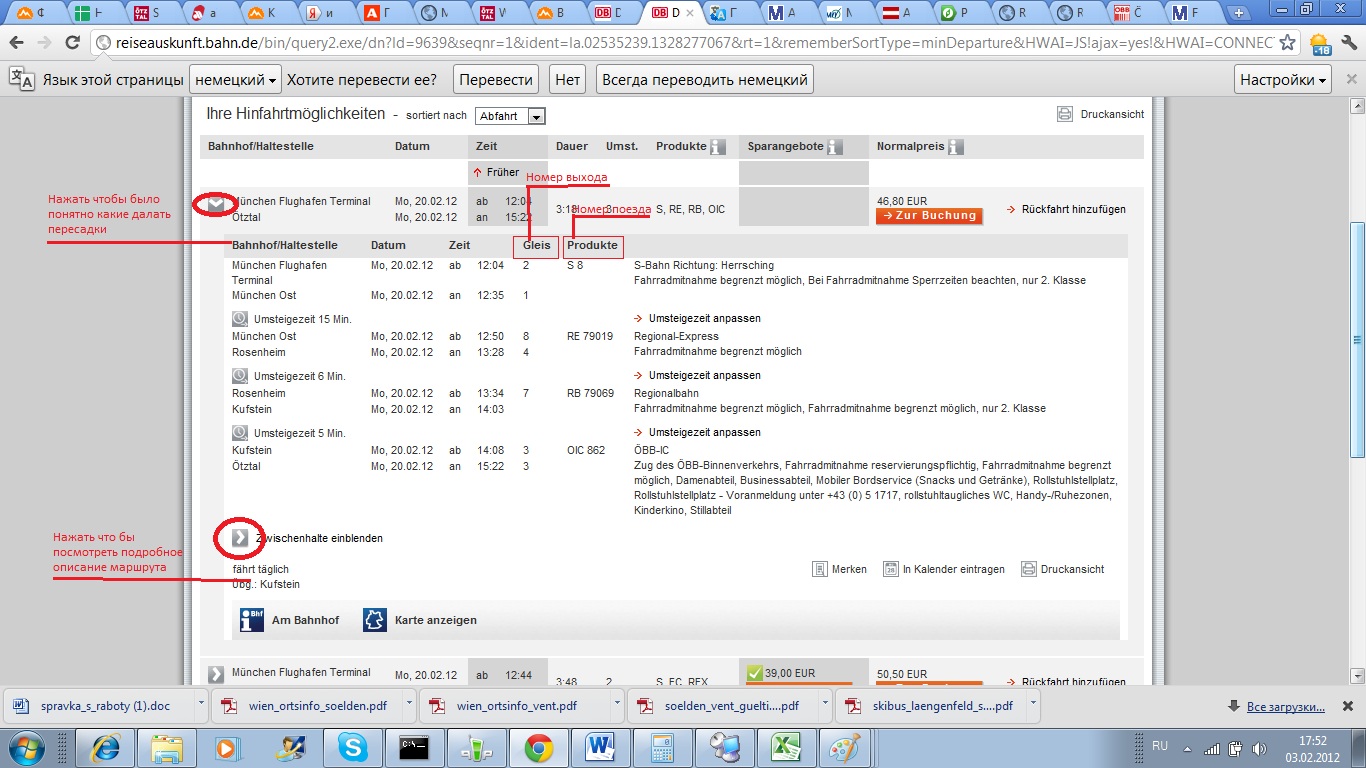This screenshot has width=1366, height=768.
Task: Close the downloads bar
Action: tap(1348, 706)
